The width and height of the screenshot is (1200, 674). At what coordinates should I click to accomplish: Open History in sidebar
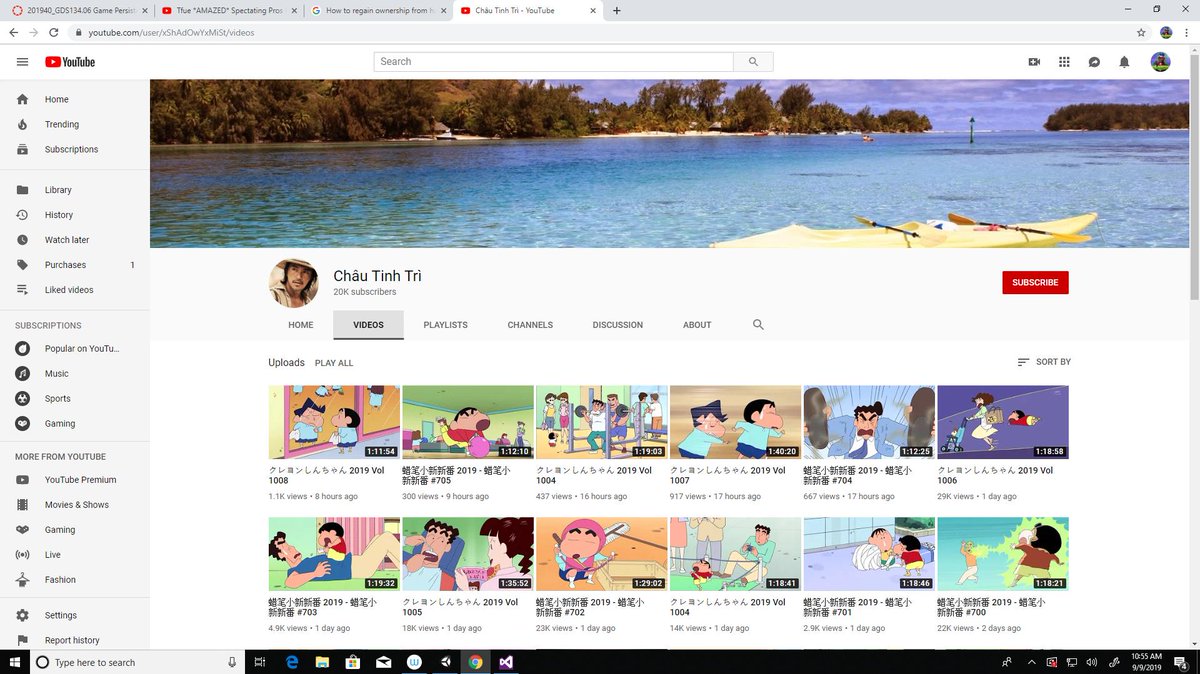[75, 215]
